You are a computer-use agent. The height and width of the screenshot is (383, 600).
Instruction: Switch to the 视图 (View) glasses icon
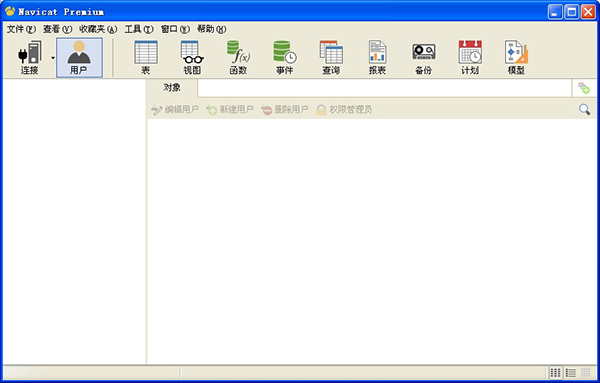pyautogui.click(x=192, y=57)
